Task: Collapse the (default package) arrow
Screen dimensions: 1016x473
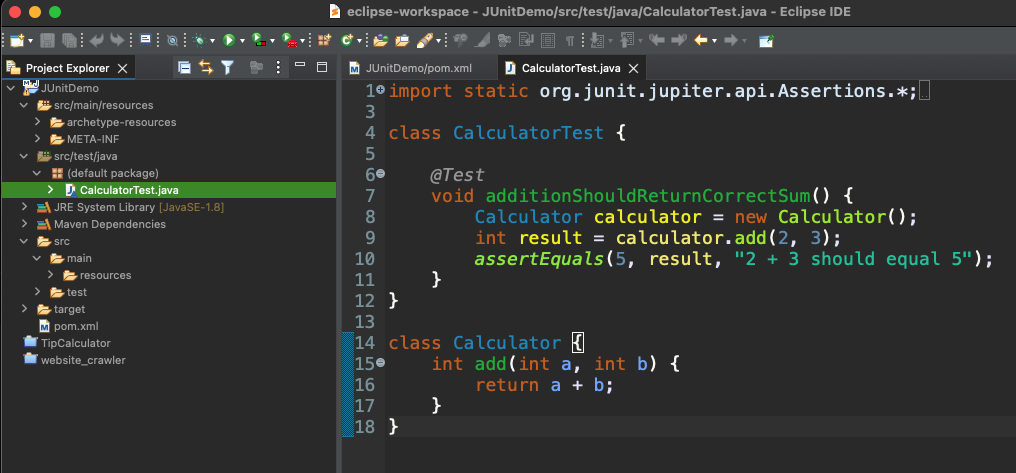Action: 38,173
